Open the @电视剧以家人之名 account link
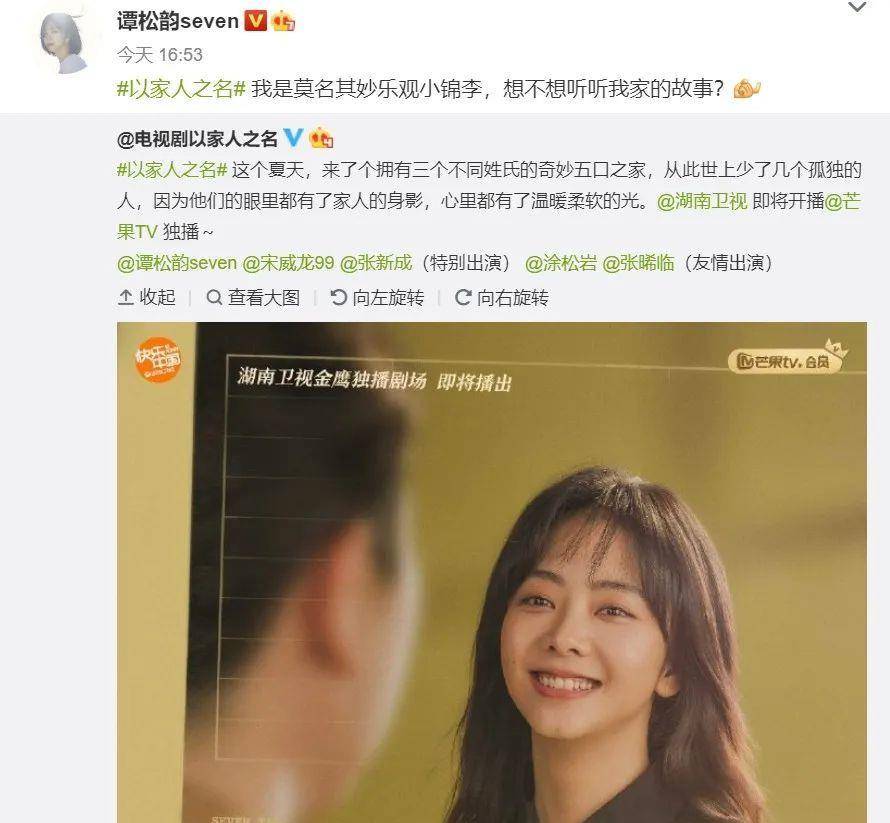 [197, 138]
